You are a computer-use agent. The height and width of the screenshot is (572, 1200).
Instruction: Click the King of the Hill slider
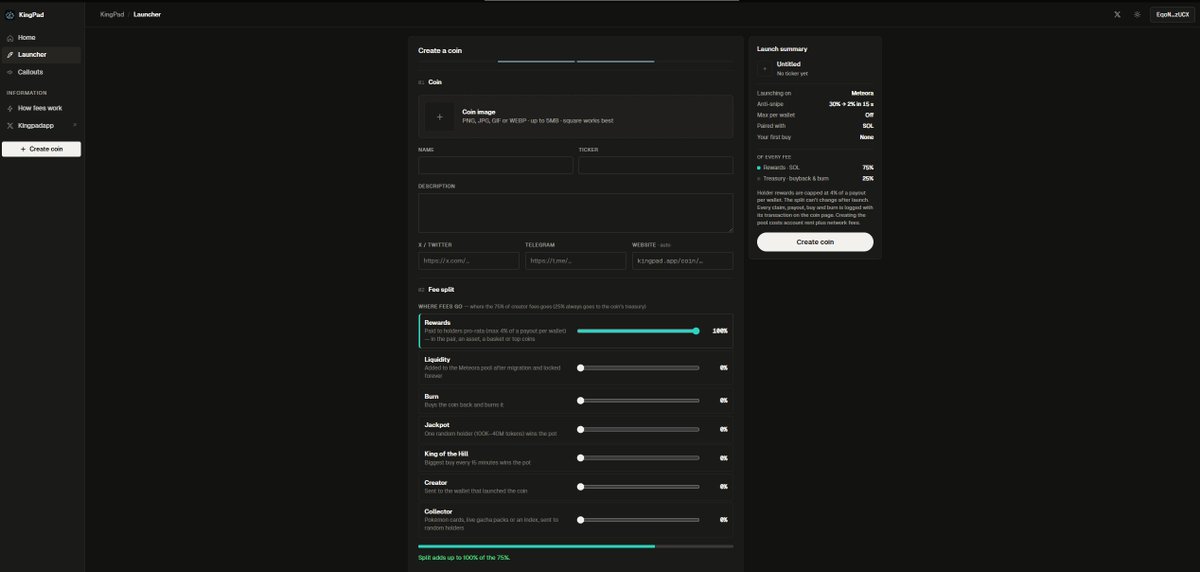coord(638,458)
